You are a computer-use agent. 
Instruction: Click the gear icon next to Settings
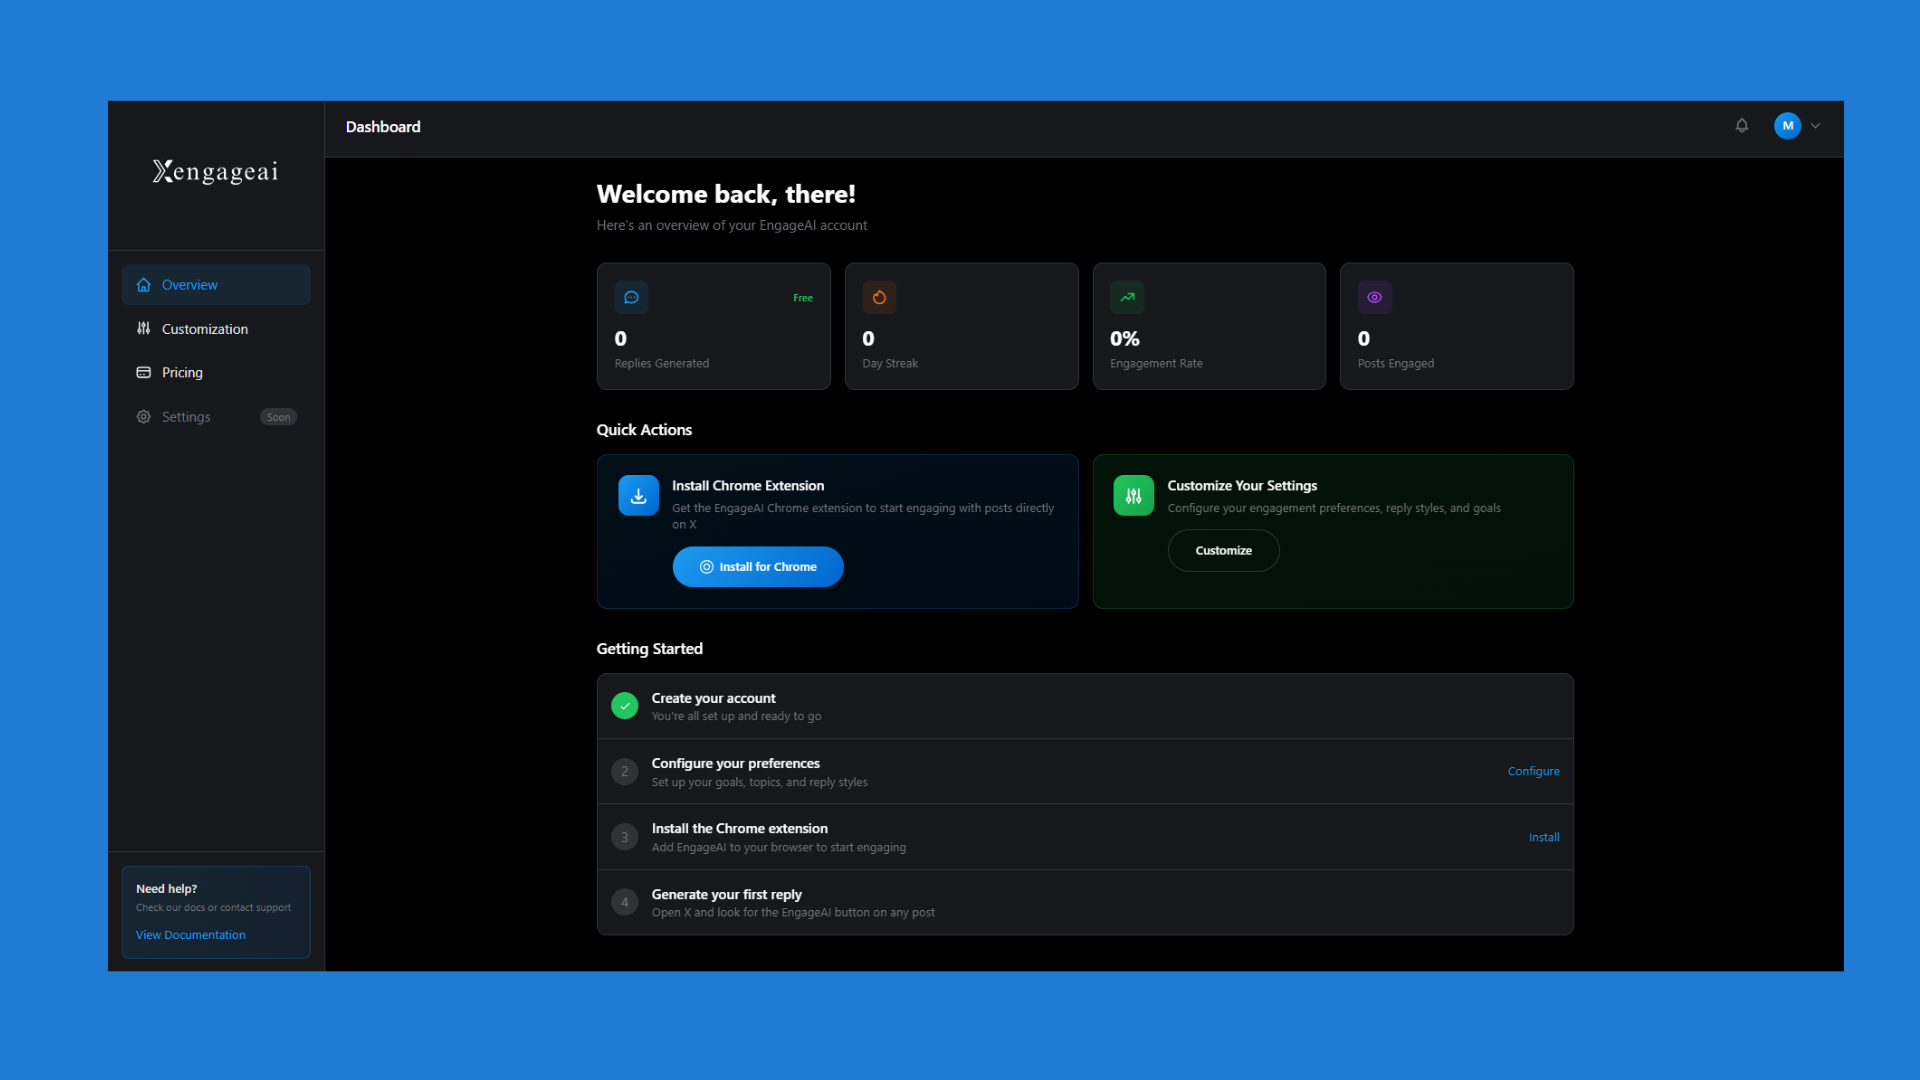click(x=143, y=416)
